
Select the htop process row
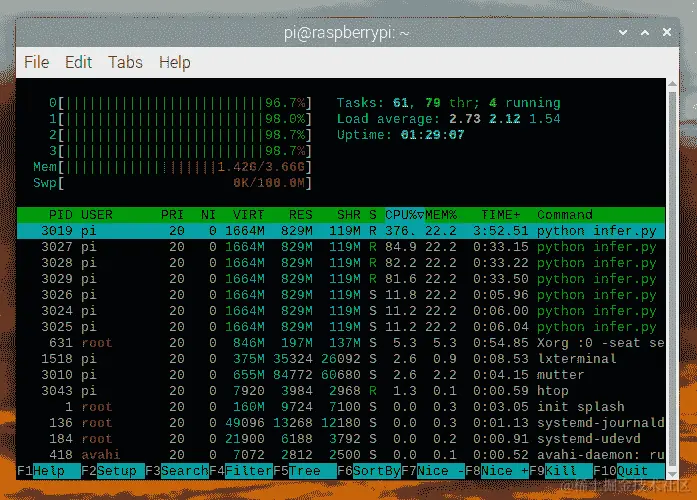coord(341,391)
